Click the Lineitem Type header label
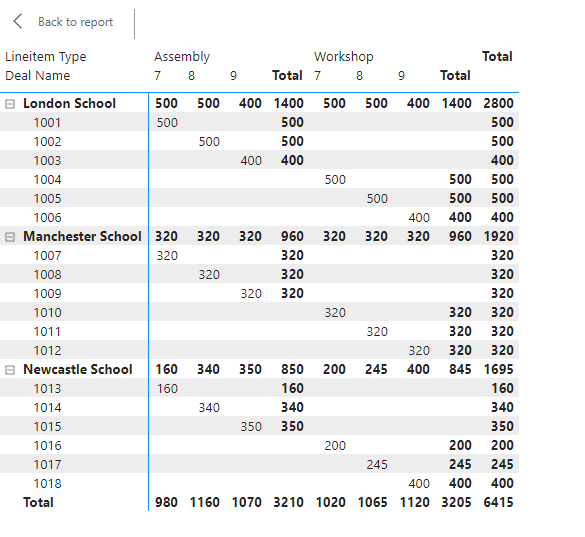585x537 pixels. point(46,57)
